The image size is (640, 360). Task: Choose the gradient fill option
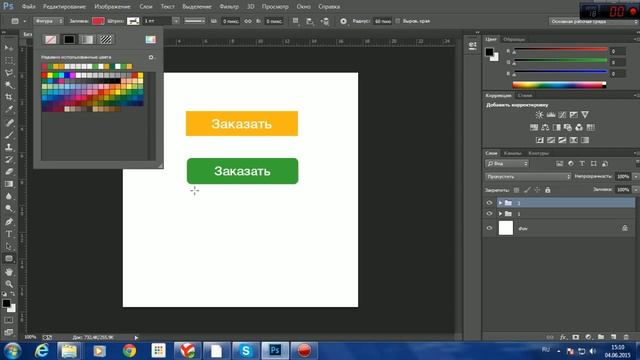tap(87, 39)
